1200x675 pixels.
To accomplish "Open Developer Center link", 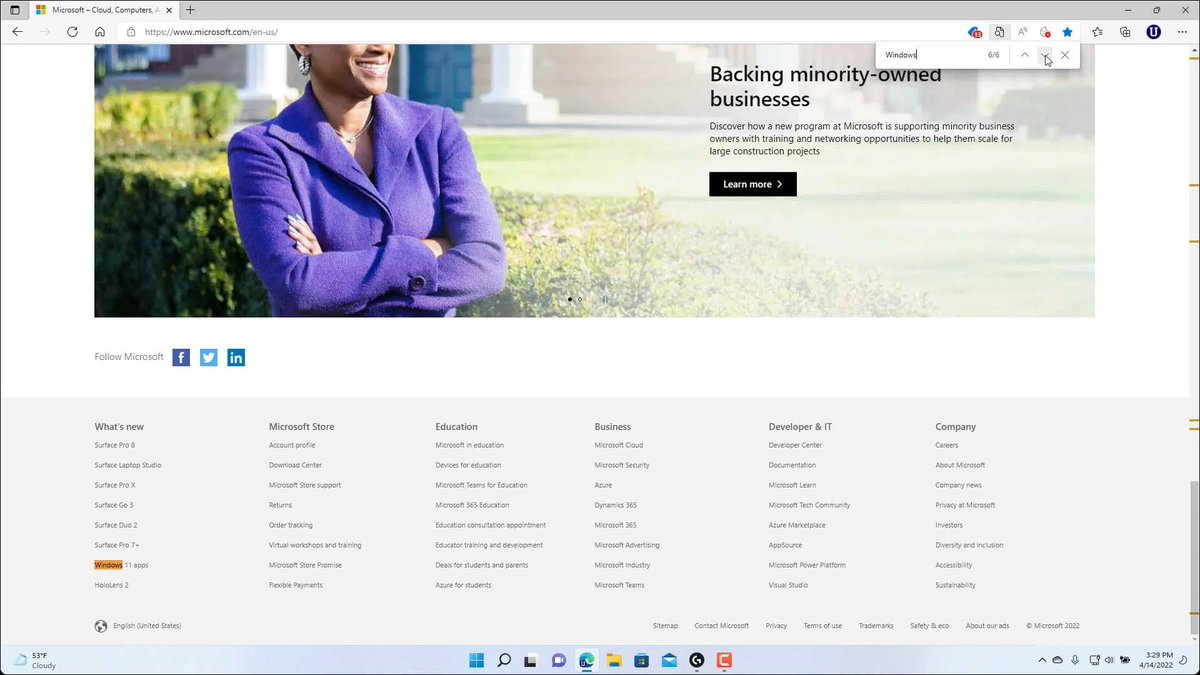I will point(795,445).
